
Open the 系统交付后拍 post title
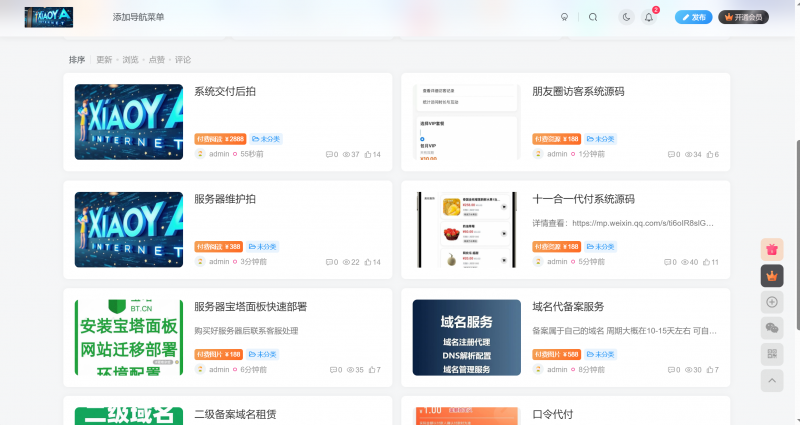225,91
